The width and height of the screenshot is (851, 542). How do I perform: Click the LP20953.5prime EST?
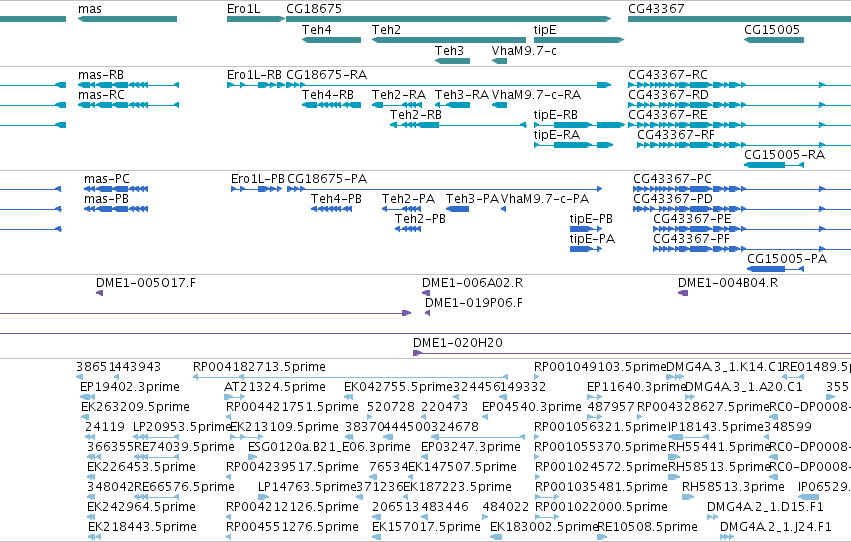pos(156,437)
